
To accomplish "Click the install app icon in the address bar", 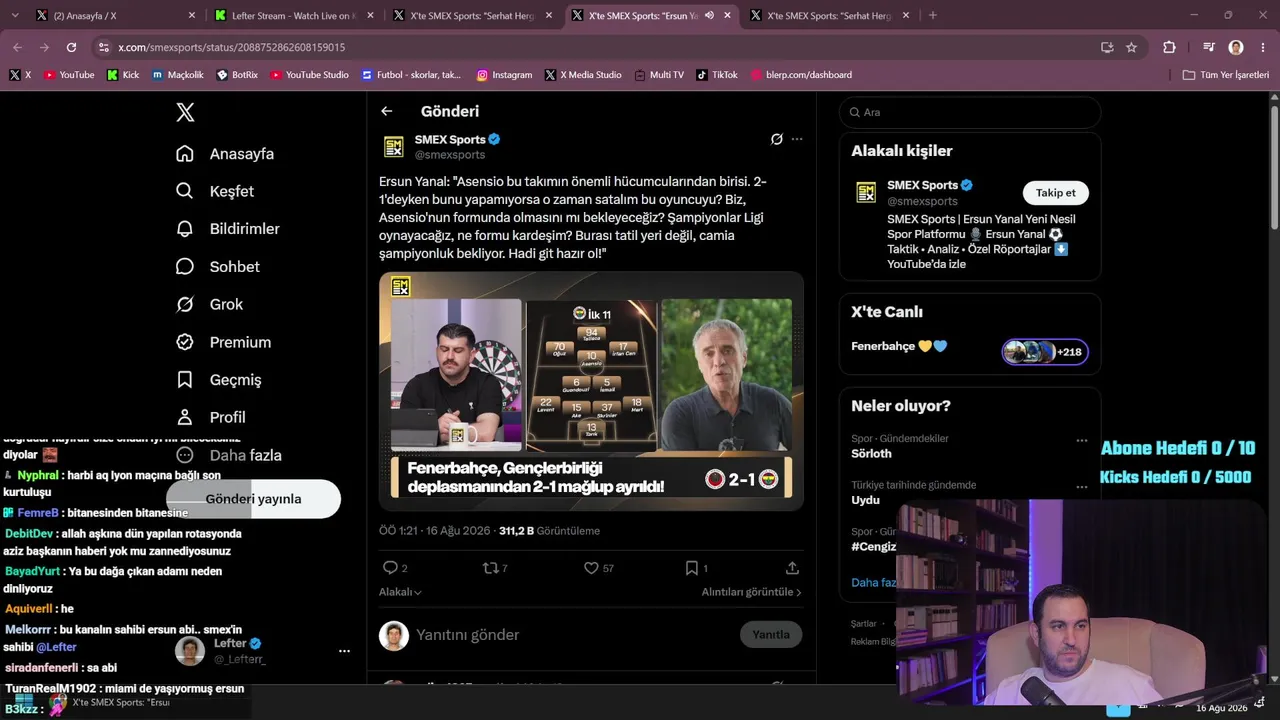I will (1107, 47).
